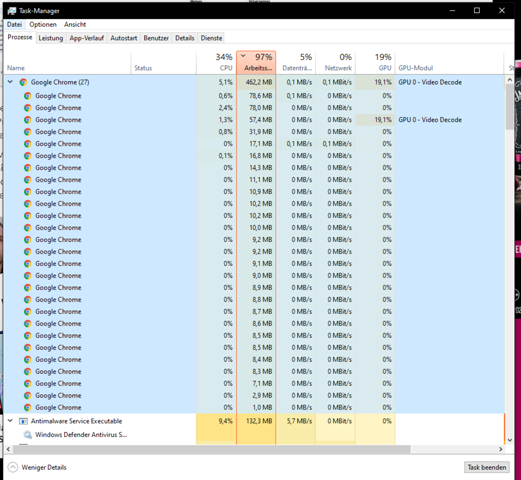Open the Ansicht menu
The height and width of the screenshot is (480, 521).
point(75,24)
